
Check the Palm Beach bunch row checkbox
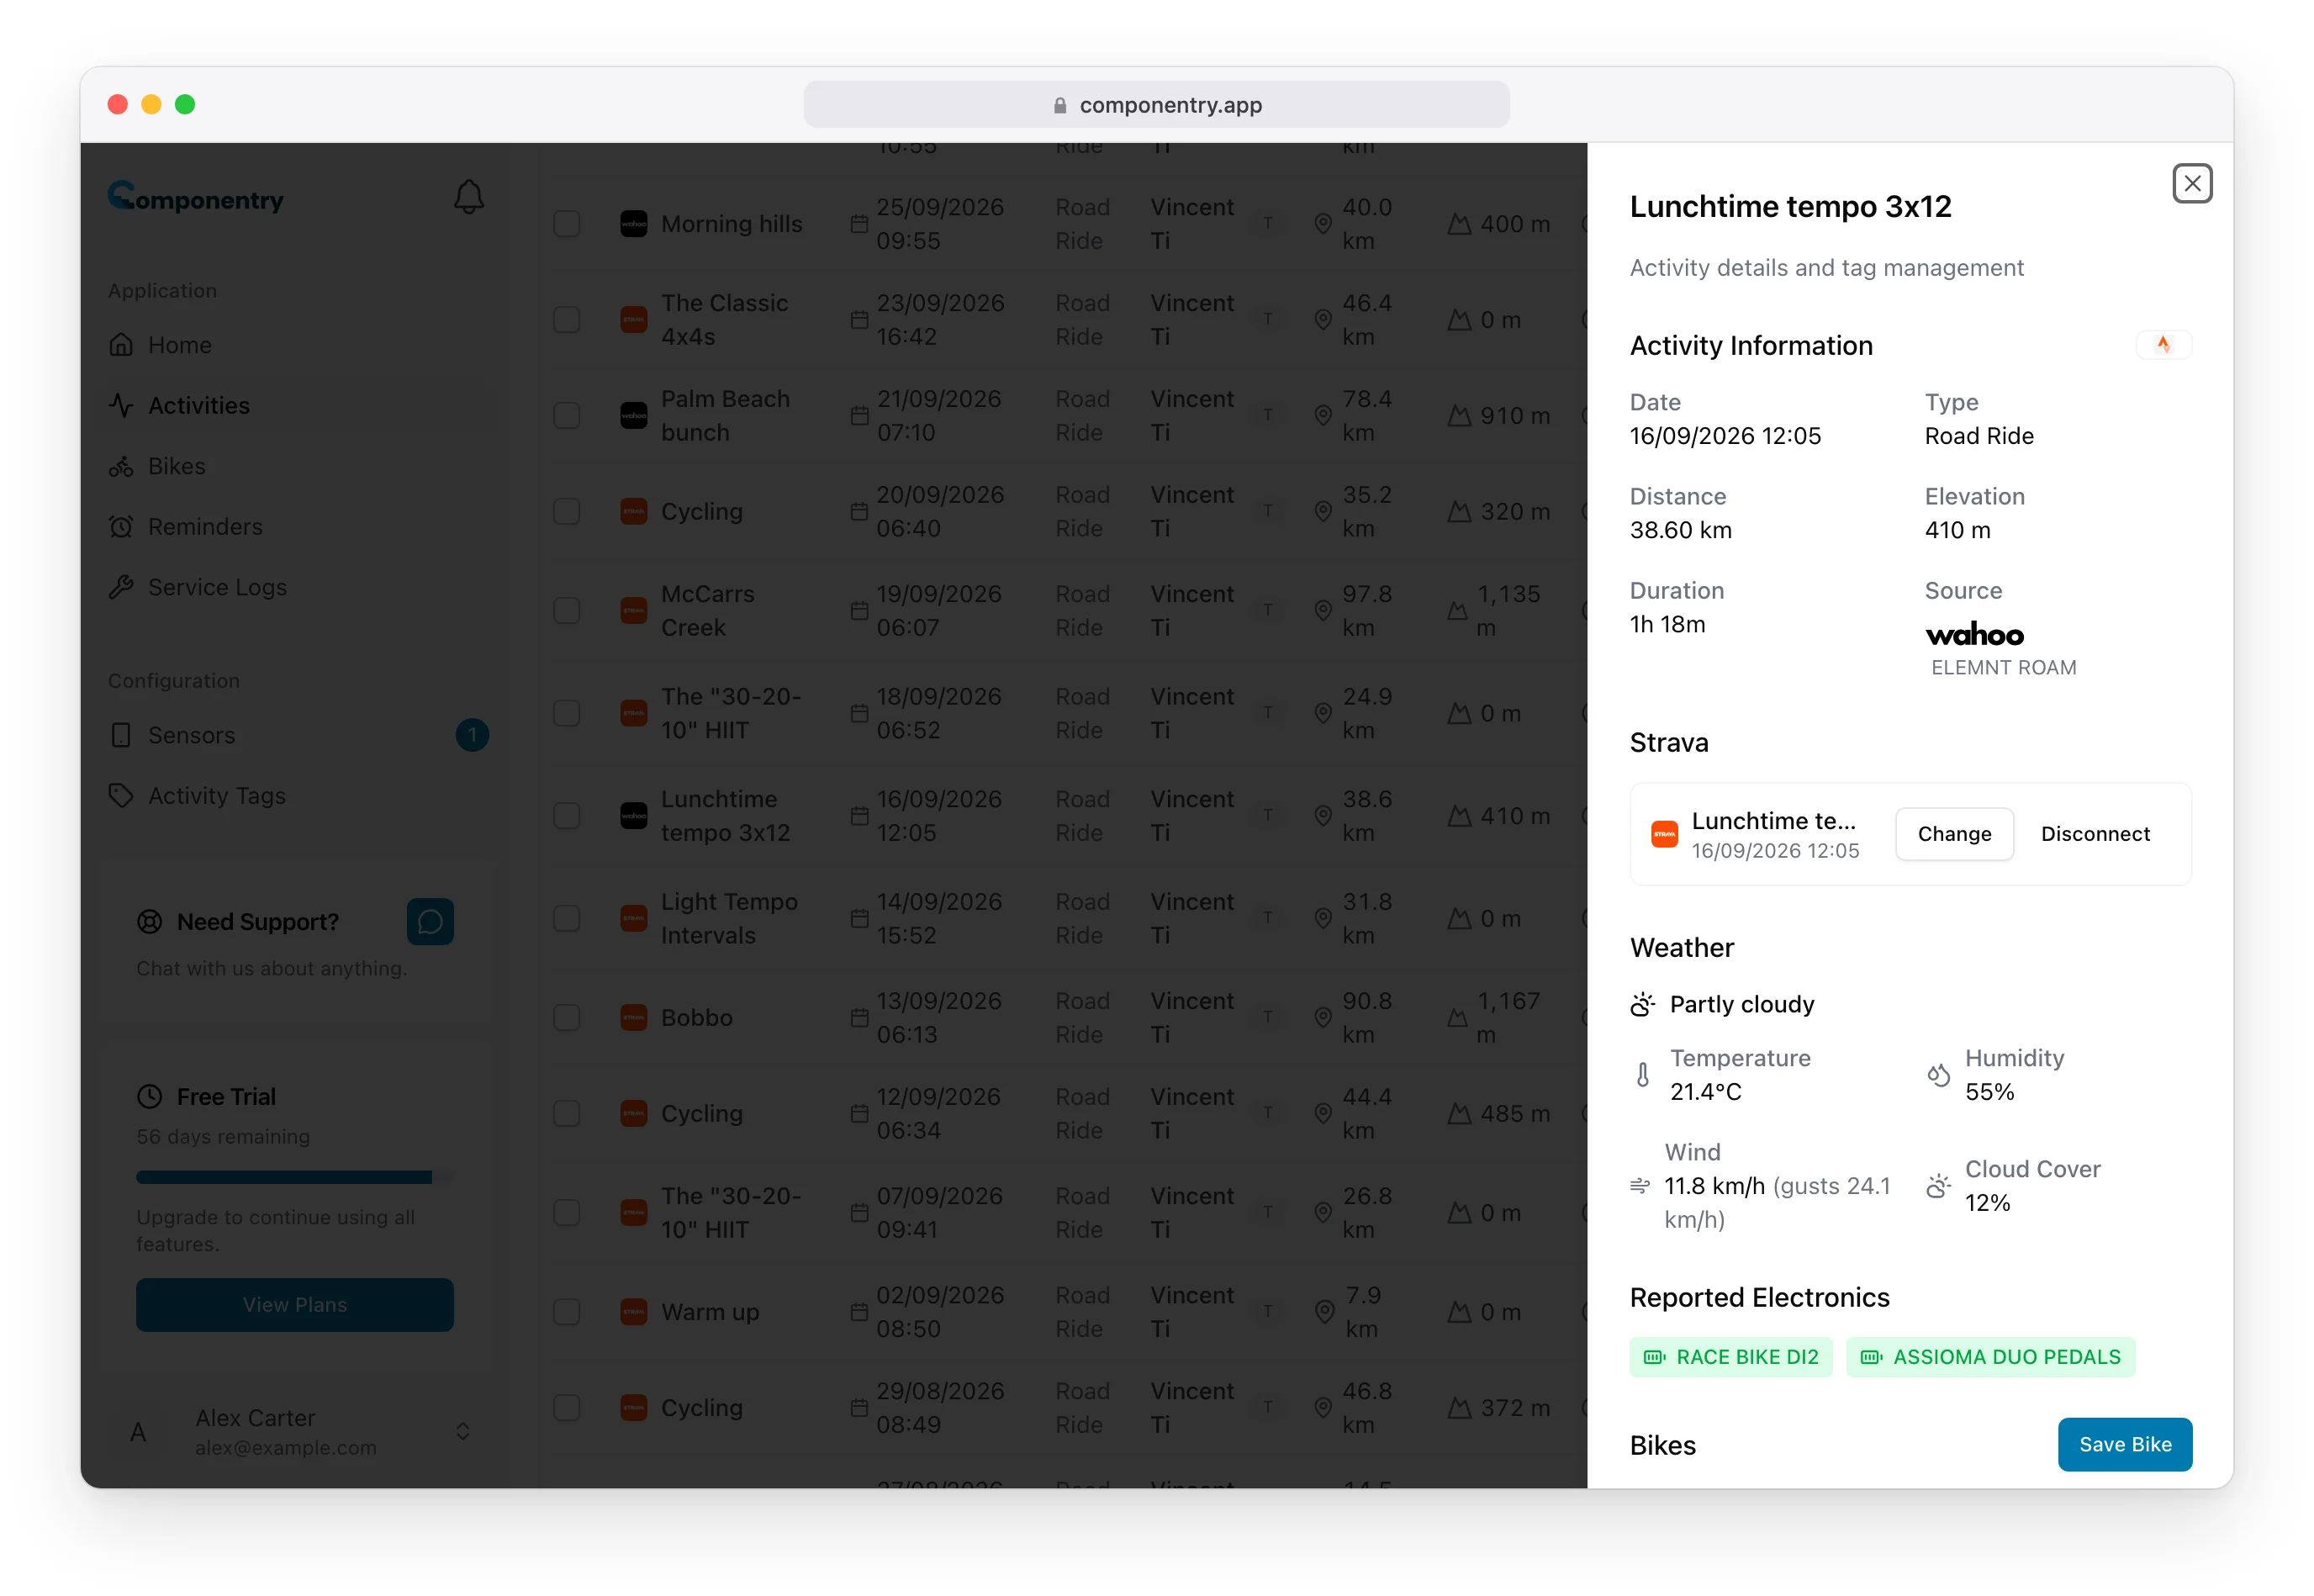[567, 416]
